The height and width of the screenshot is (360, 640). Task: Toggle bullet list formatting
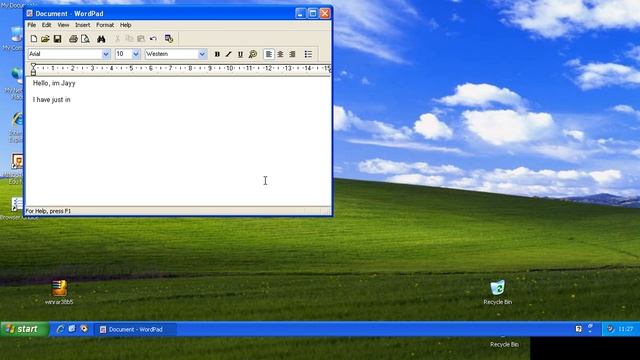tap(308, 54)
